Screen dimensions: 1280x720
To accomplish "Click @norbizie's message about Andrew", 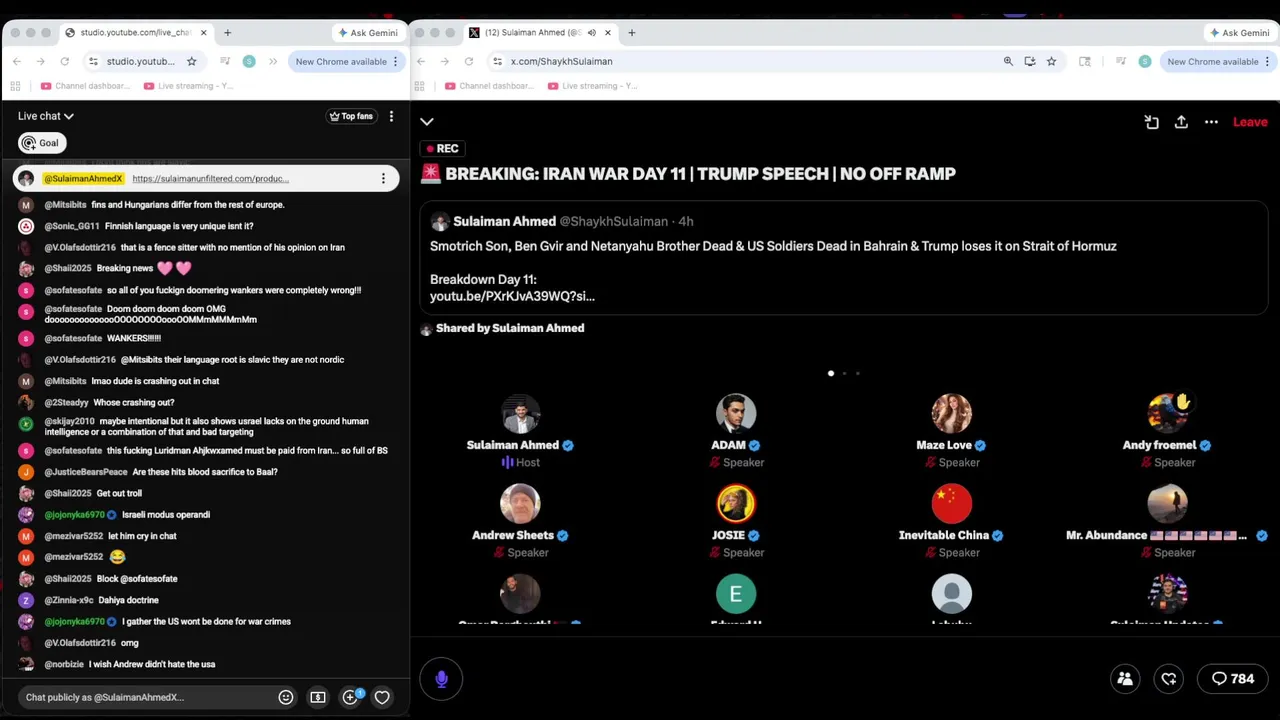I will 152,664.
